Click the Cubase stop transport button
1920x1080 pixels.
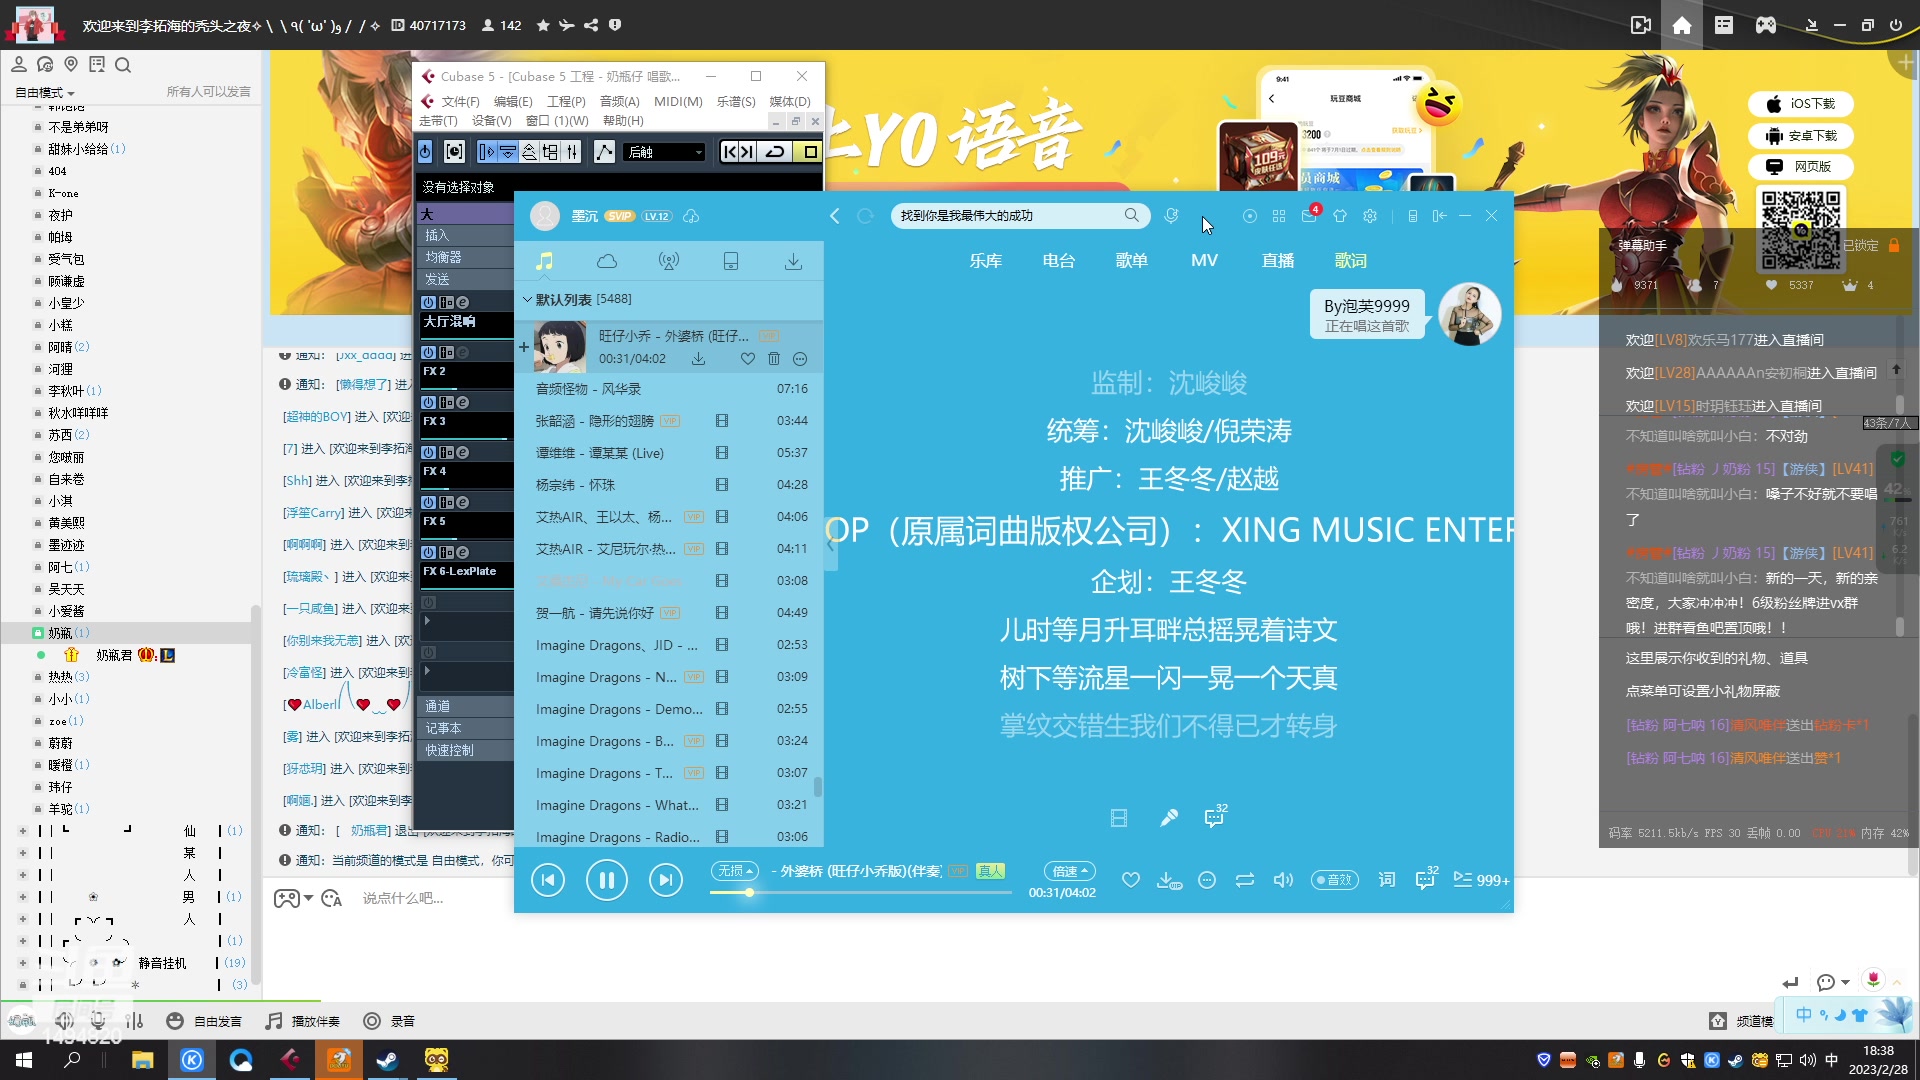[810, 152]
